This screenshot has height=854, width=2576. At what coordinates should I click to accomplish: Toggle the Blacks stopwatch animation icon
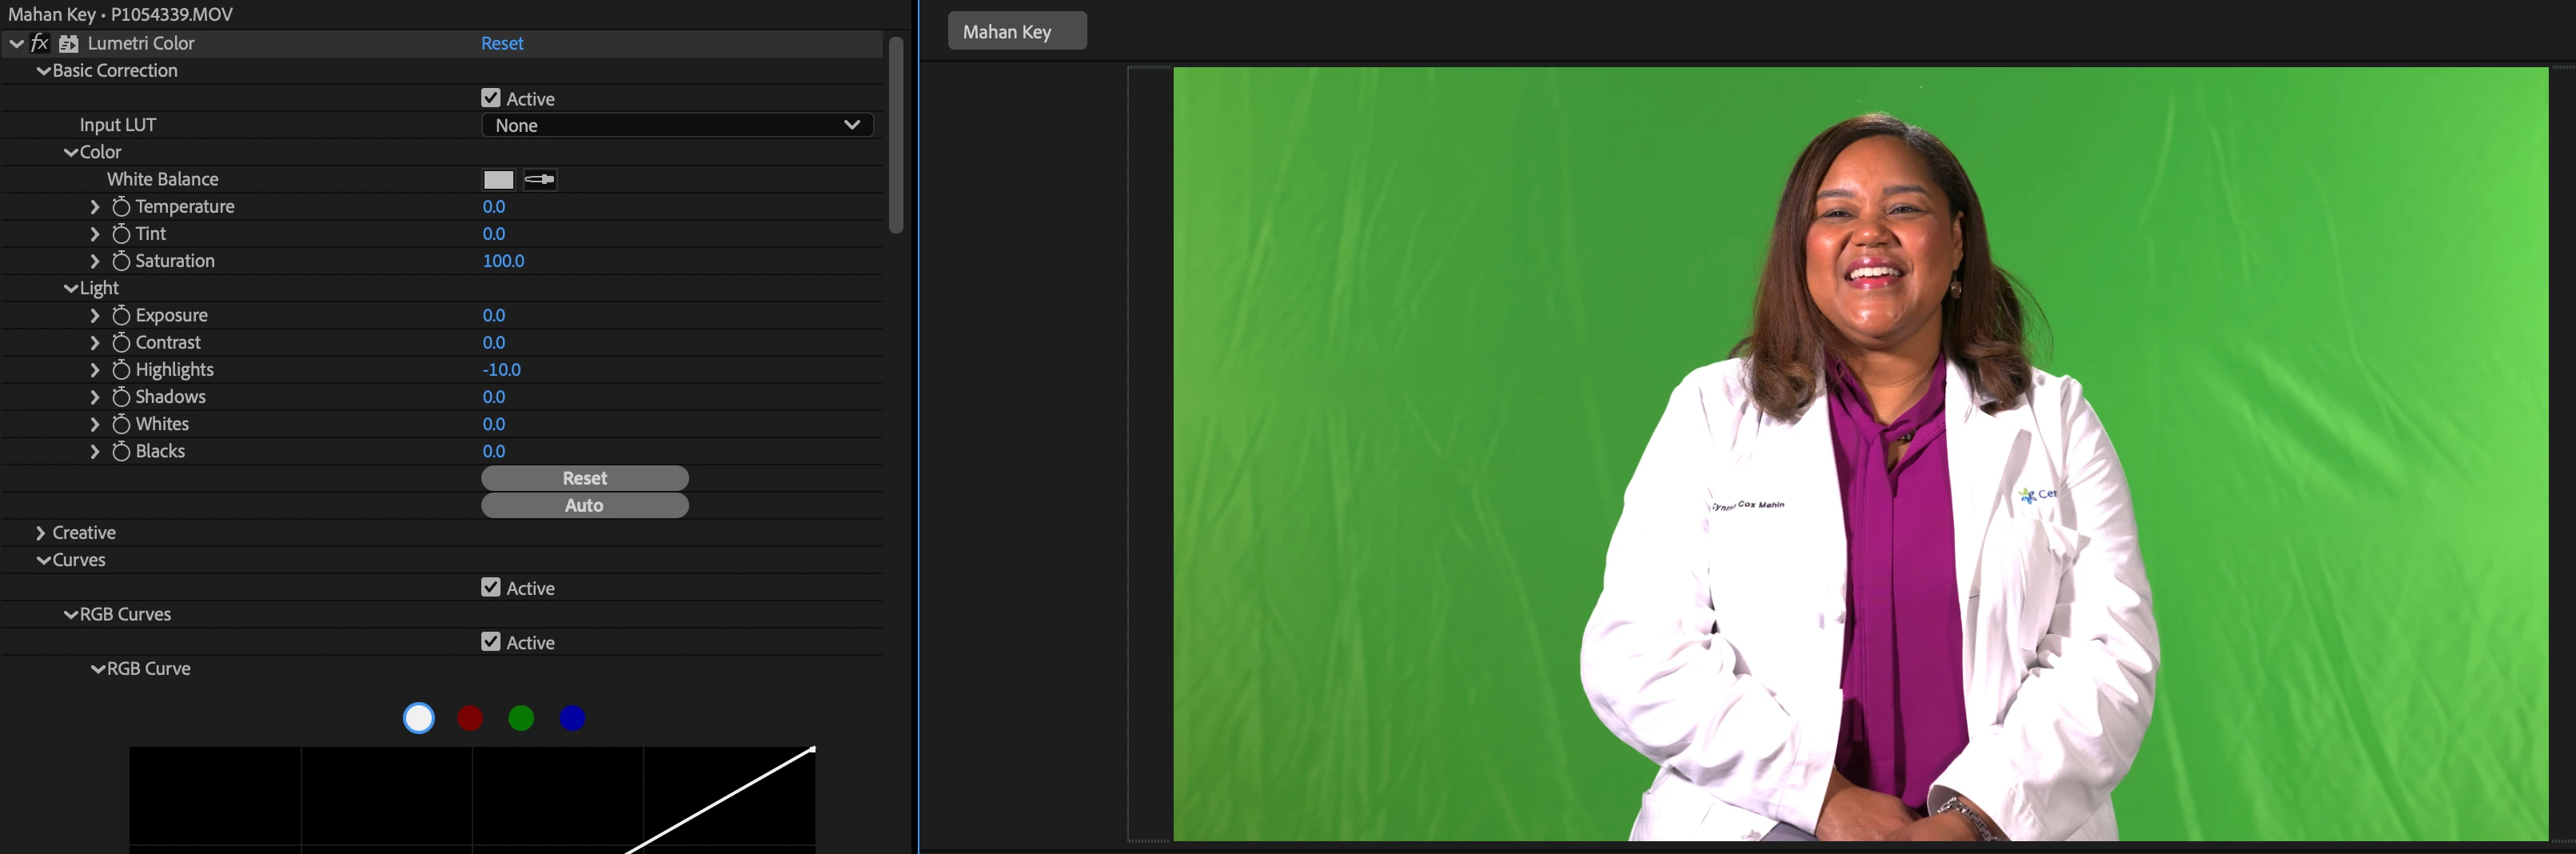121,451
